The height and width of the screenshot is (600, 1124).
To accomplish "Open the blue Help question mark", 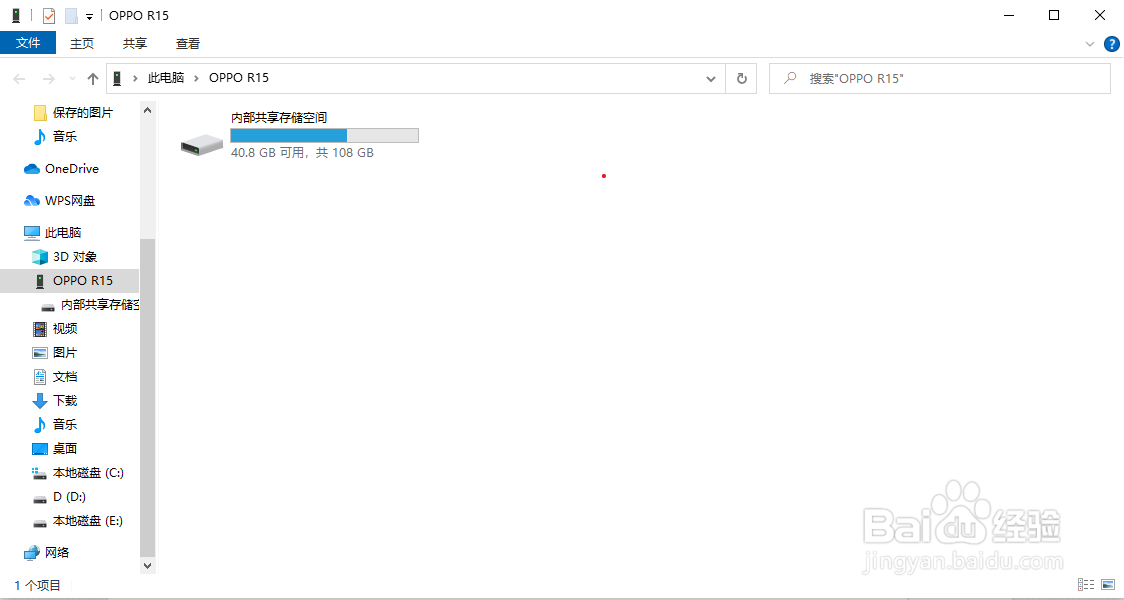I will (x=1111, y=44).
